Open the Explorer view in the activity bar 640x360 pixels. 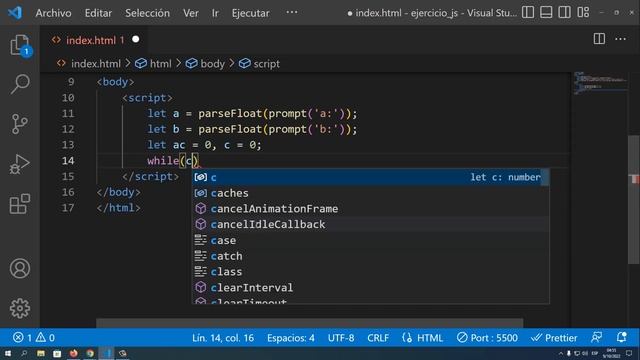tap(20, 44)
